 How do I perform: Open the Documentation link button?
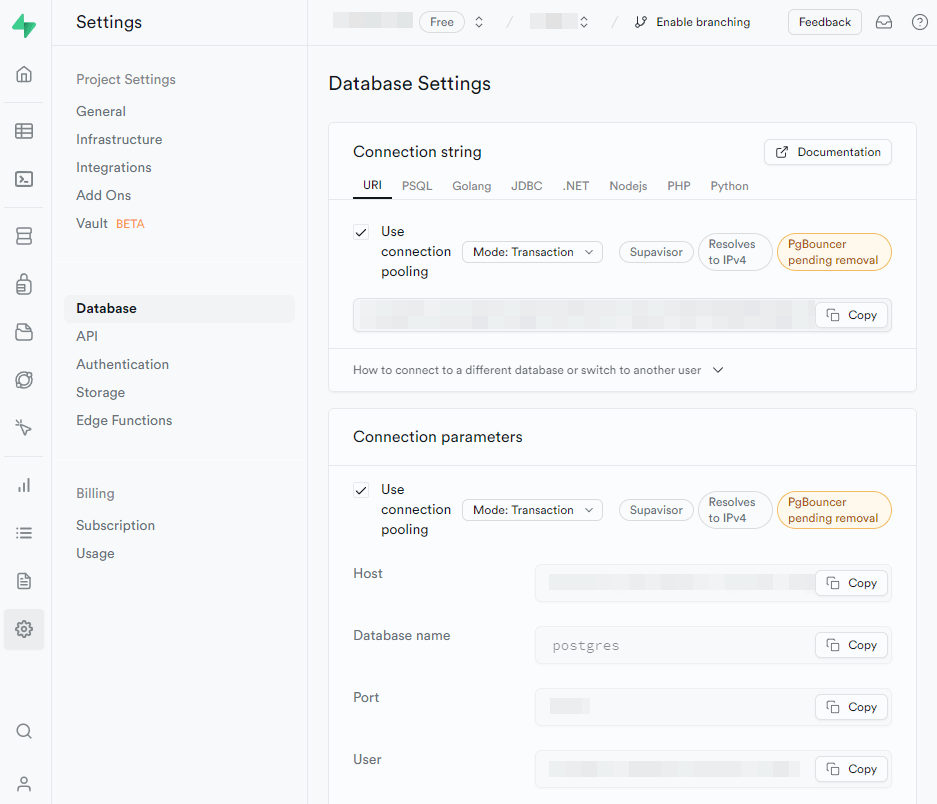click(x=828, y=152)
